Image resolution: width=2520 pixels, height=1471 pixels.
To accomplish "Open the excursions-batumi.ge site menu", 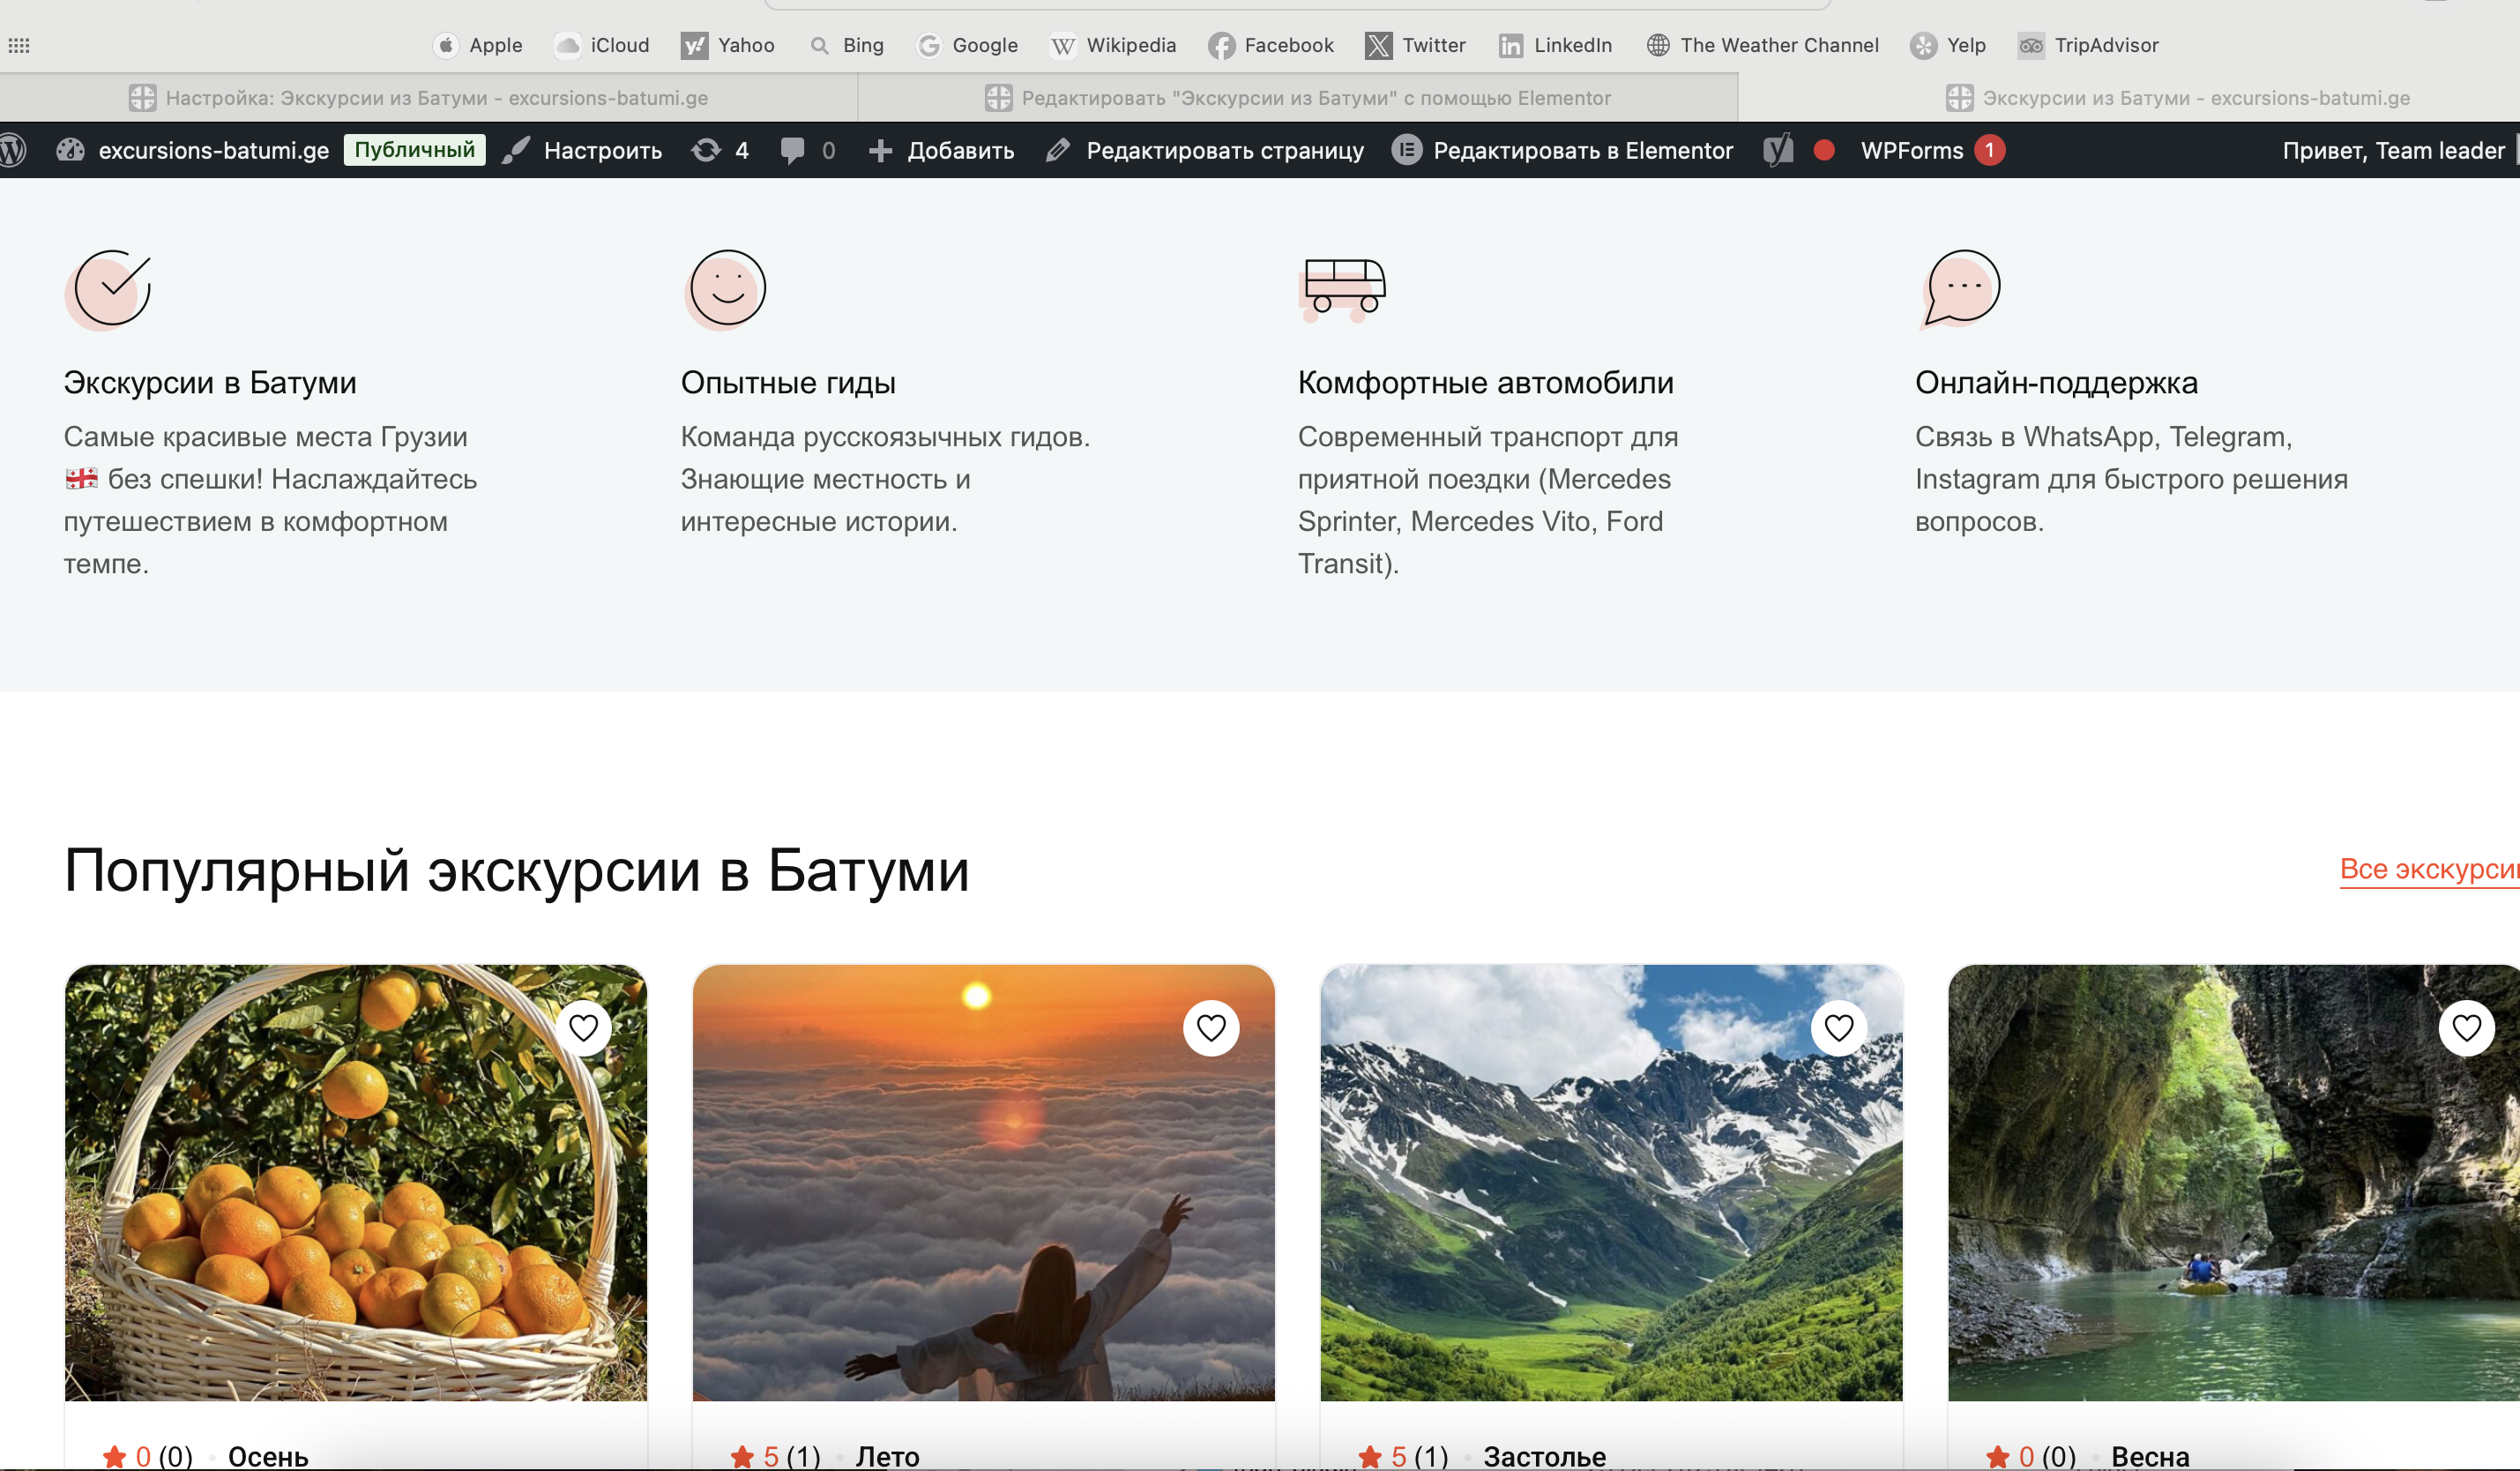I will pos(212,150).
